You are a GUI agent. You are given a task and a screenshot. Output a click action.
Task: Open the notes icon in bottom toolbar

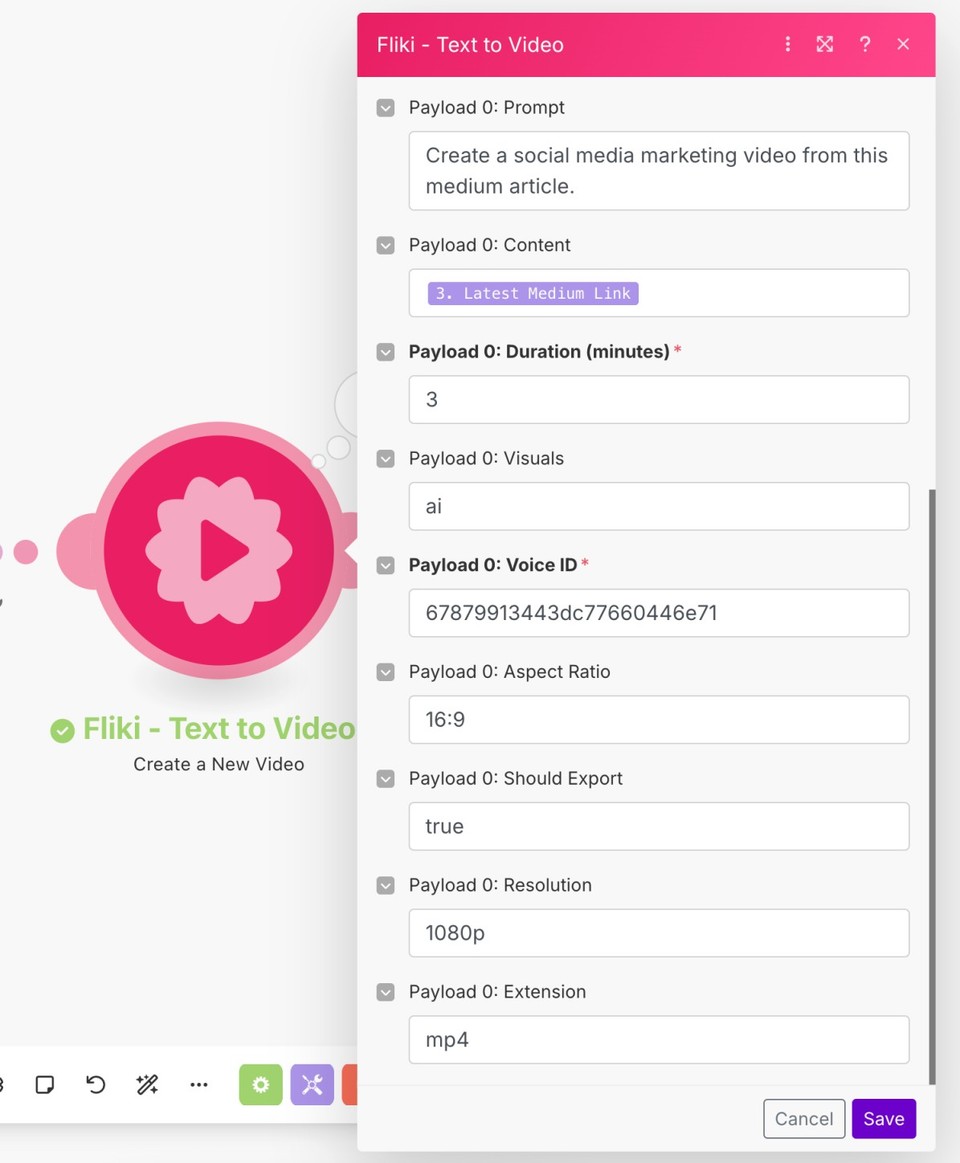[45, 1084]
